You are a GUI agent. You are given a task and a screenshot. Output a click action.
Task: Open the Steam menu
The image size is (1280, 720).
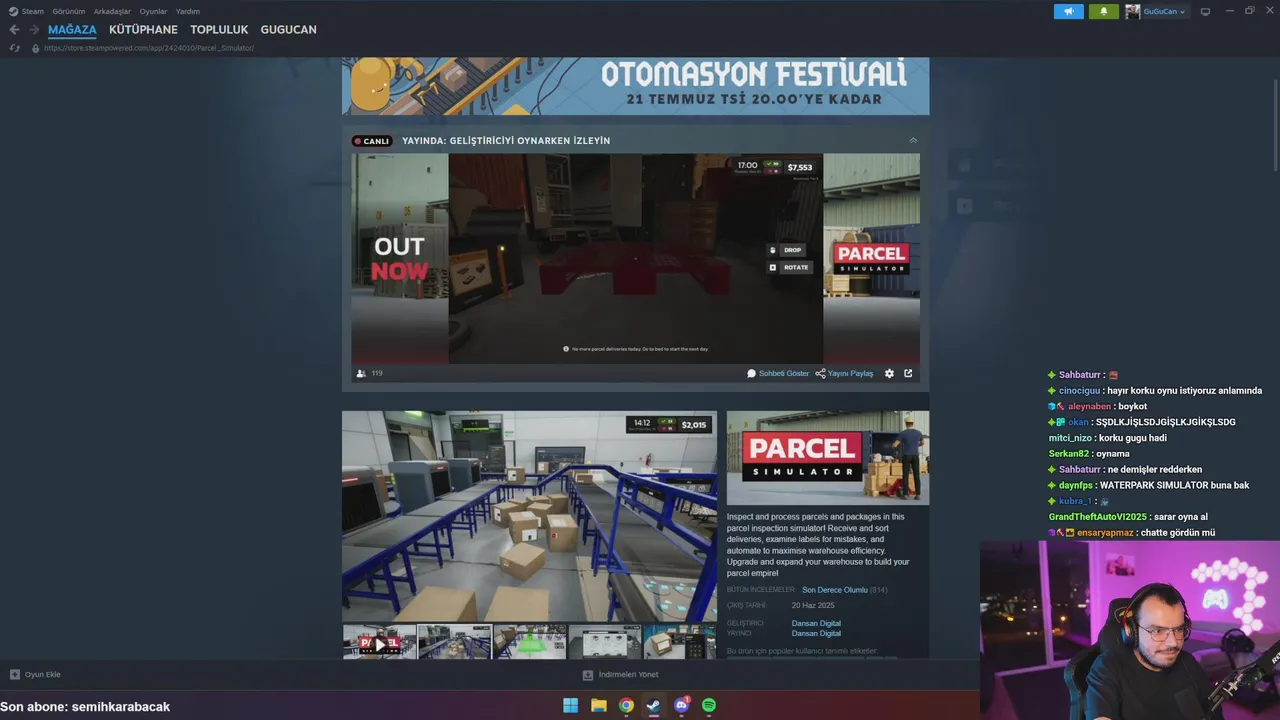[x=33, y=12]
